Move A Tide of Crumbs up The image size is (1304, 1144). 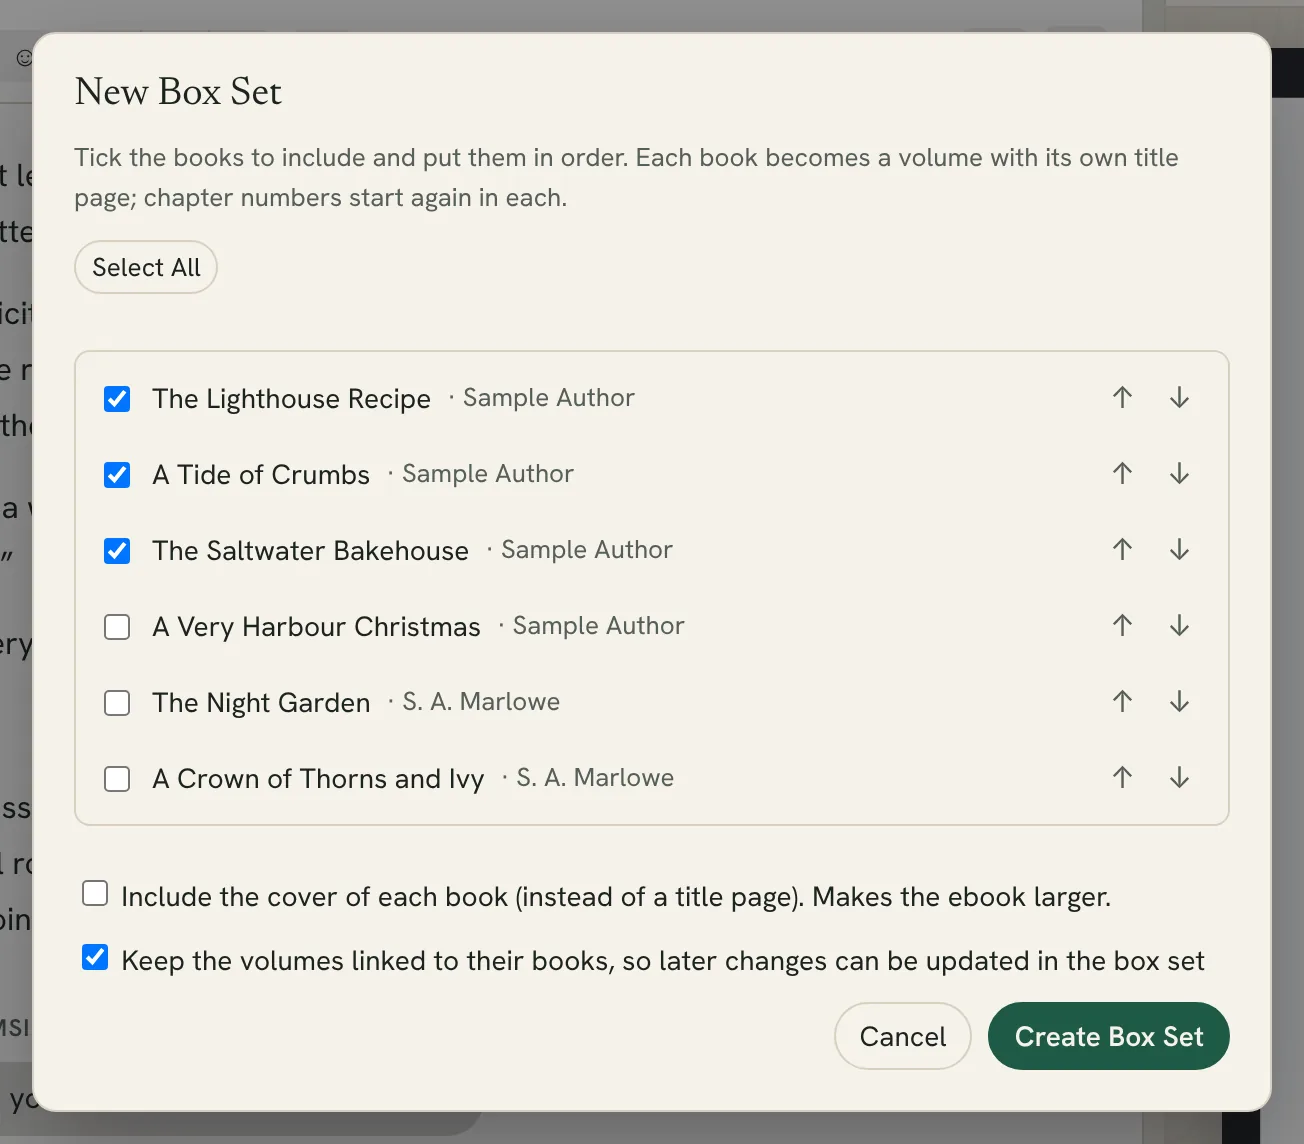point(1122,474)
